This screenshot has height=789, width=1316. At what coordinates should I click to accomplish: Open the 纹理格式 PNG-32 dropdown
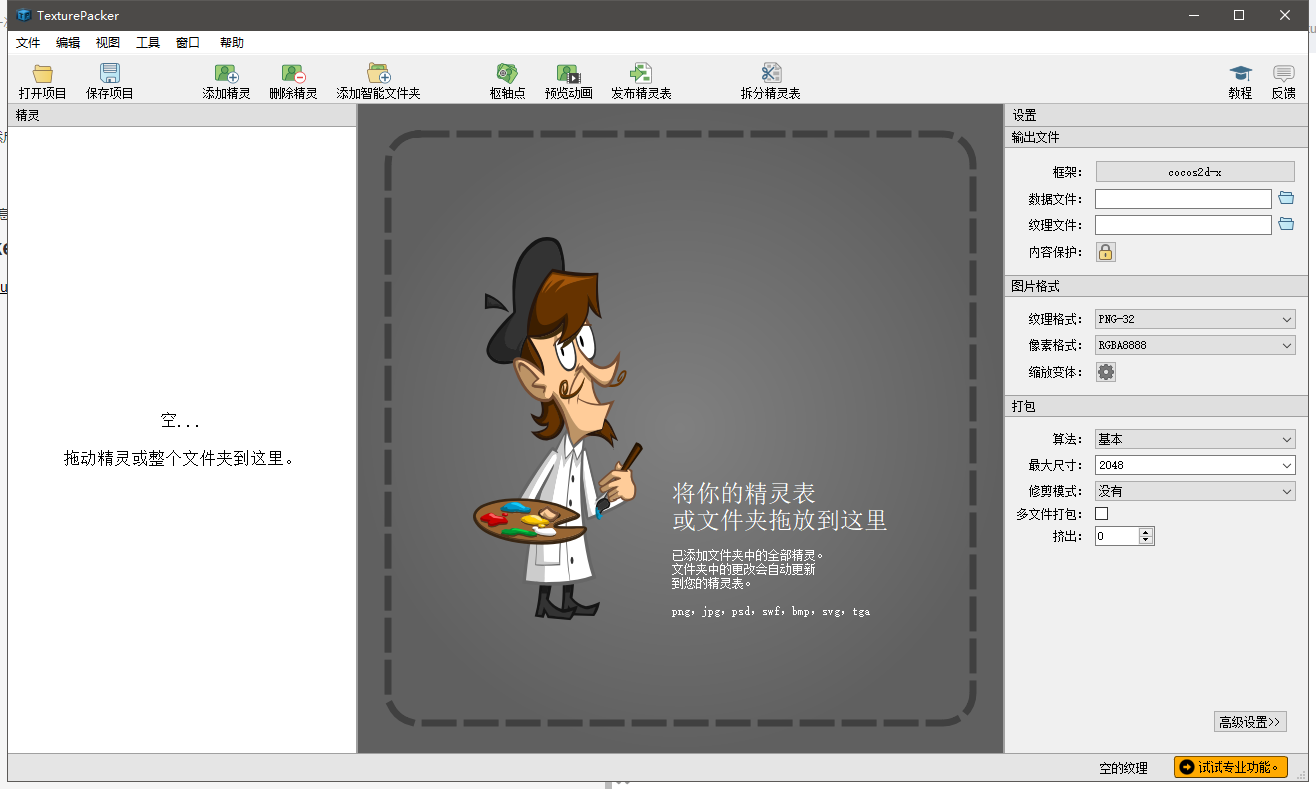1195,319
